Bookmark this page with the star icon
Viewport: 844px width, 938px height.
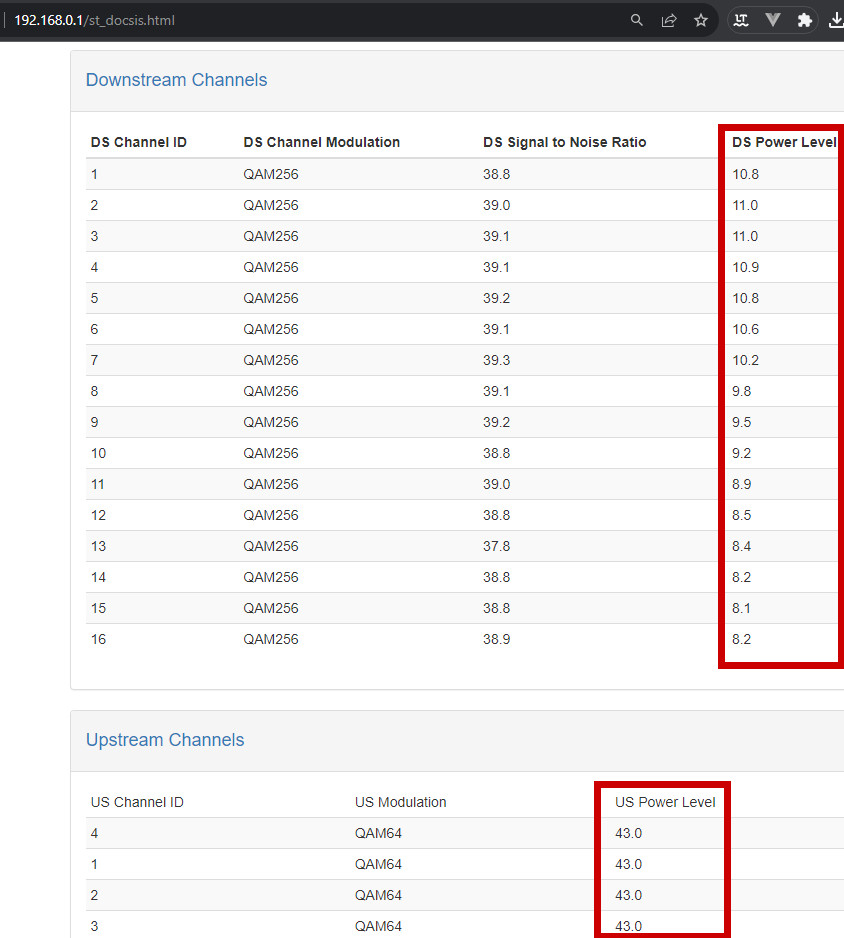point(701,20)
